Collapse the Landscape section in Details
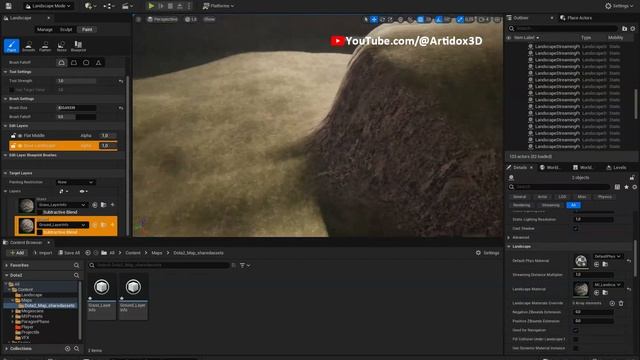The height and width of the screenshot is (360, 640). (x=509, y=247)
